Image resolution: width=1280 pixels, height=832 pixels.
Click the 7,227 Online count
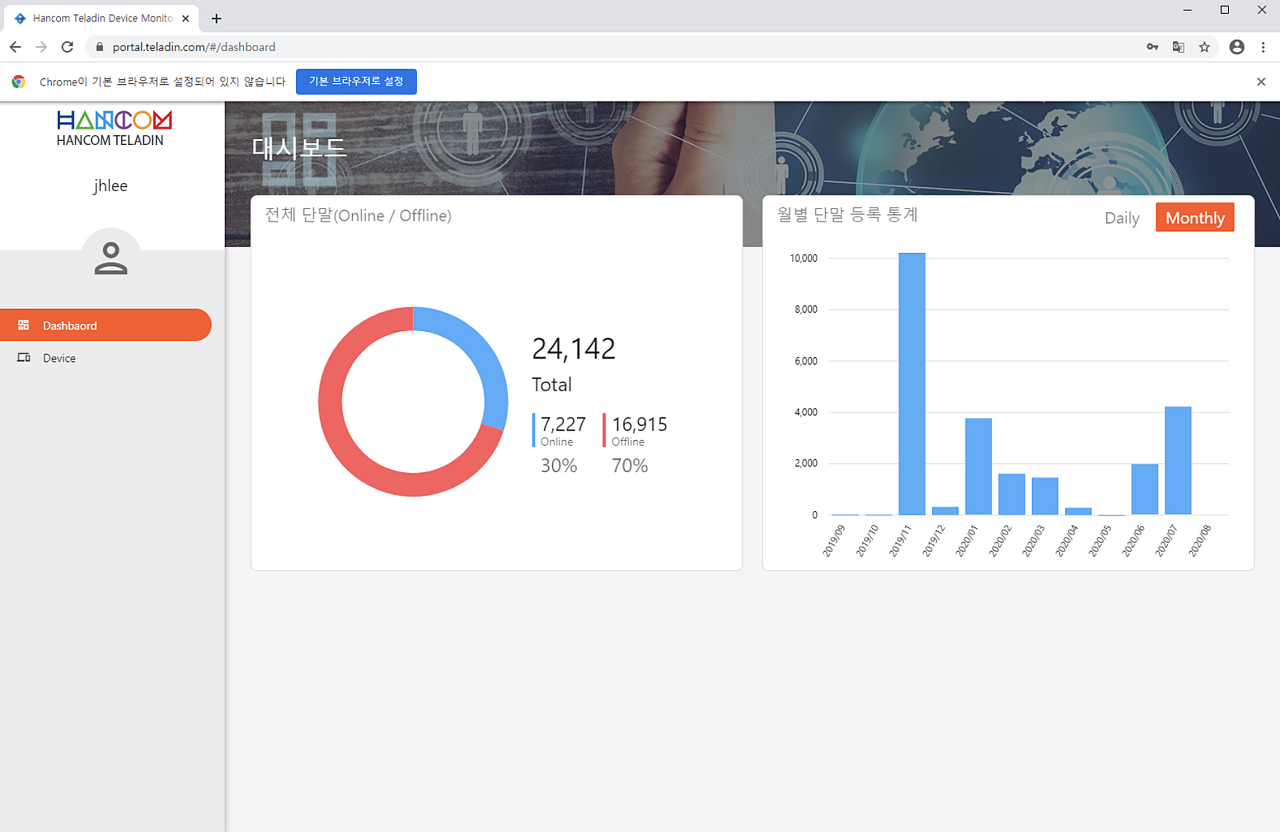(563, 424)
